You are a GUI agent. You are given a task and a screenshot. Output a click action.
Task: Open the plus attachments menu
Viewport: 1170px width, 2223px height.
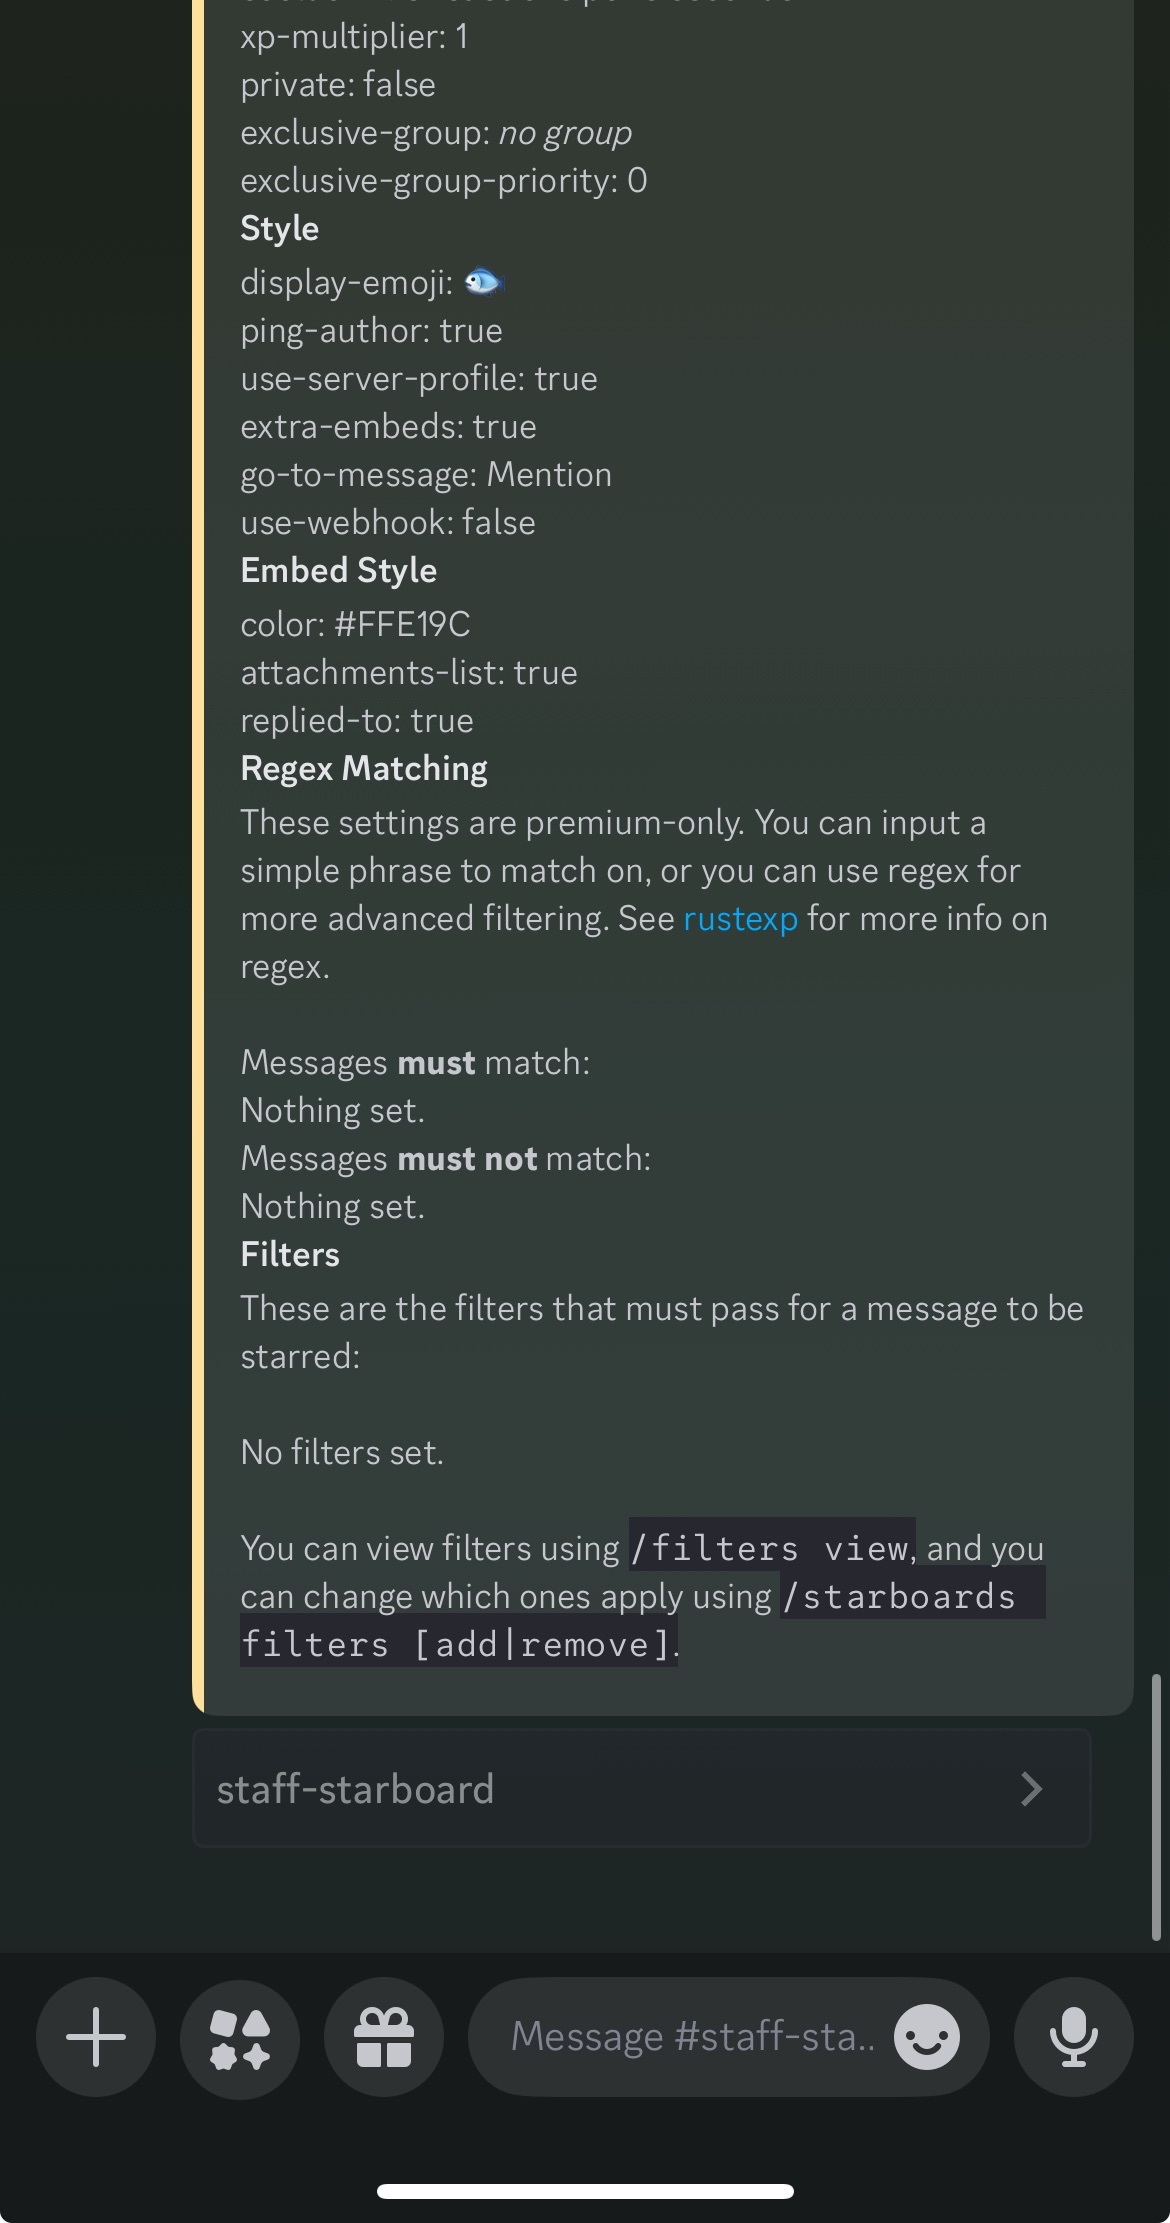96,2037
